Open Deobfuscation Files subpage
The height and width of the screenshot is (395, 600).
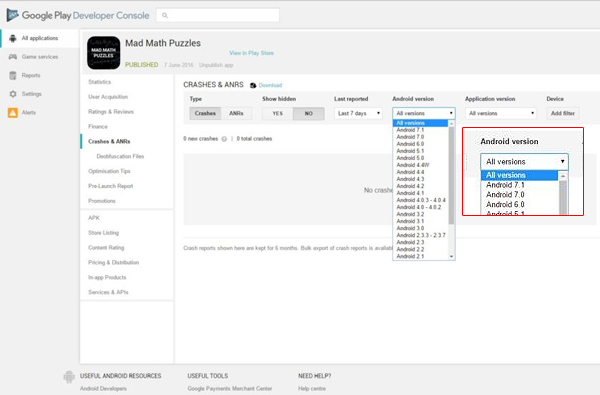coord(120,156)
